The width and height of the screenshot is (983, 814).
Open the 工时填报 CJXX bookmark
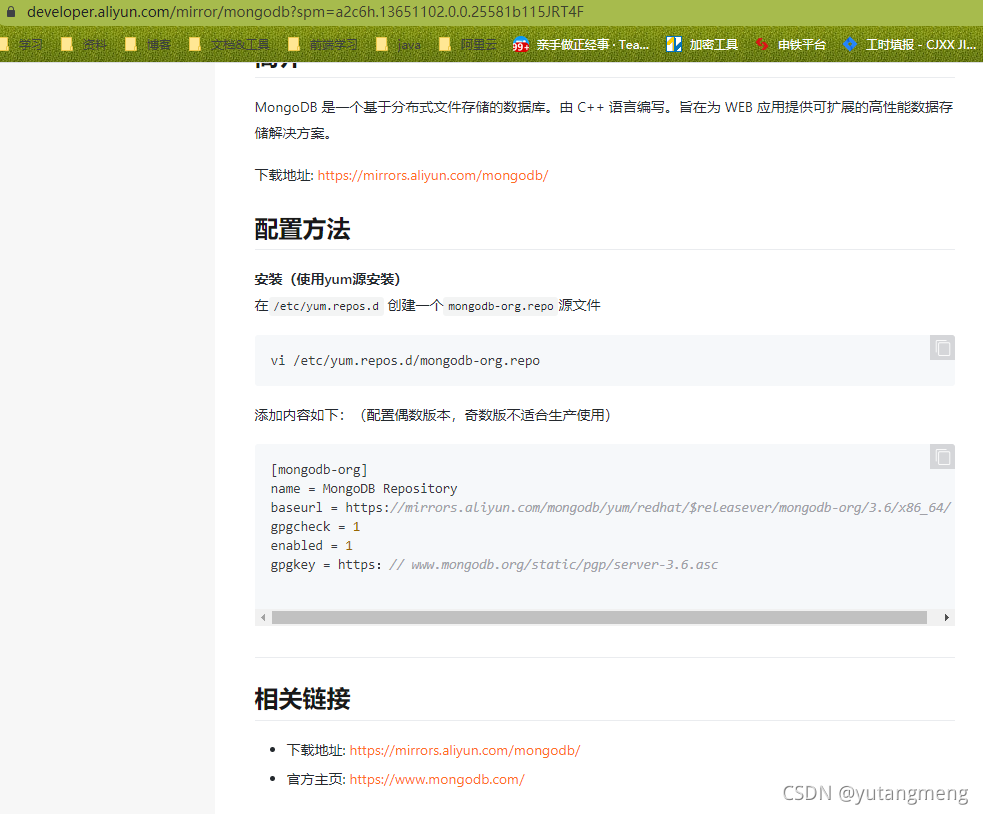click(x=909, y=45)
